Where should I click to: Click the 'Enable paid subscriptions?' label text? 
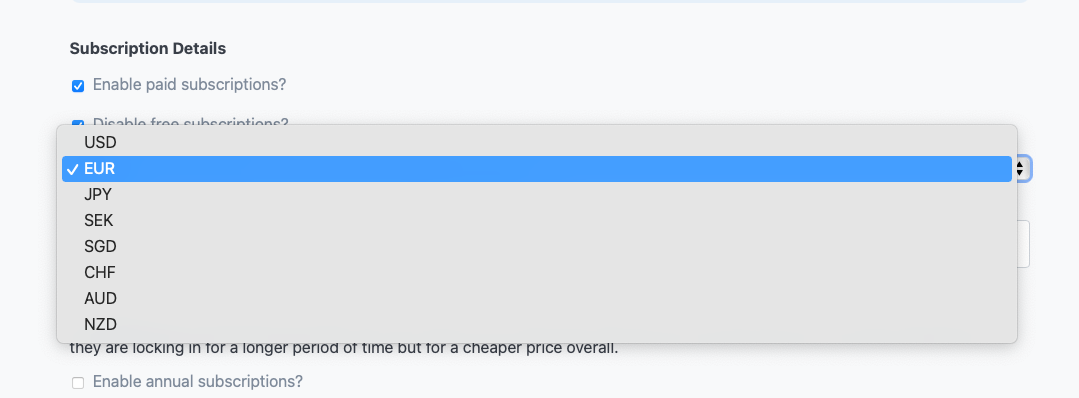tap(189, 85)
